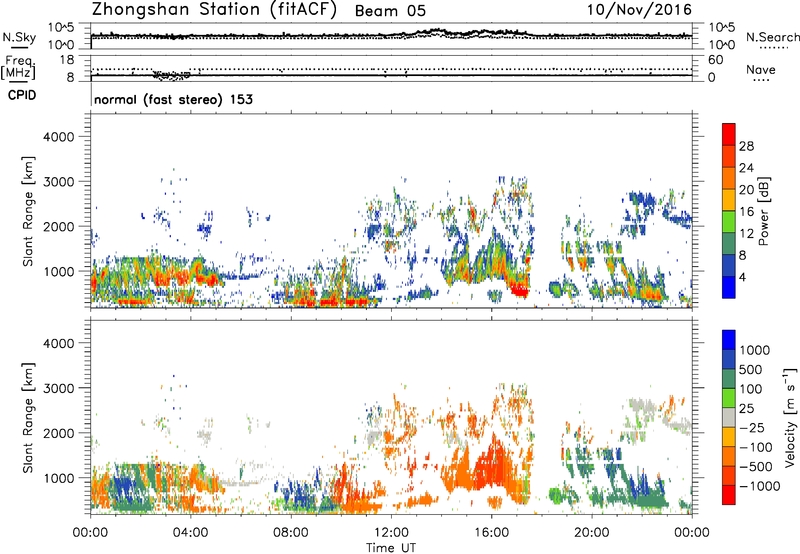Click the 100 label on velocity colorbar
The height and width of the screenshot is (554, 800).
click(x=751, y=389)
